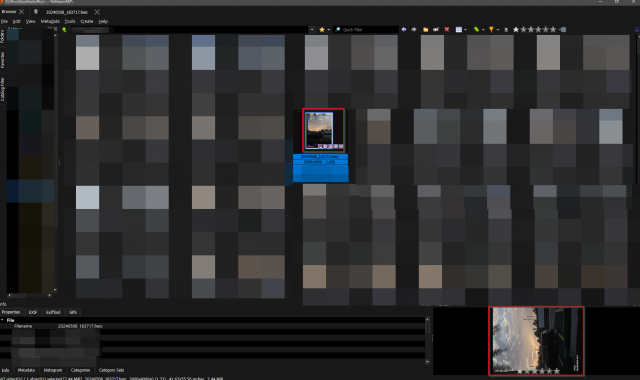
Task: Go forward with the right arrow icon
Action: pos(414,29)
